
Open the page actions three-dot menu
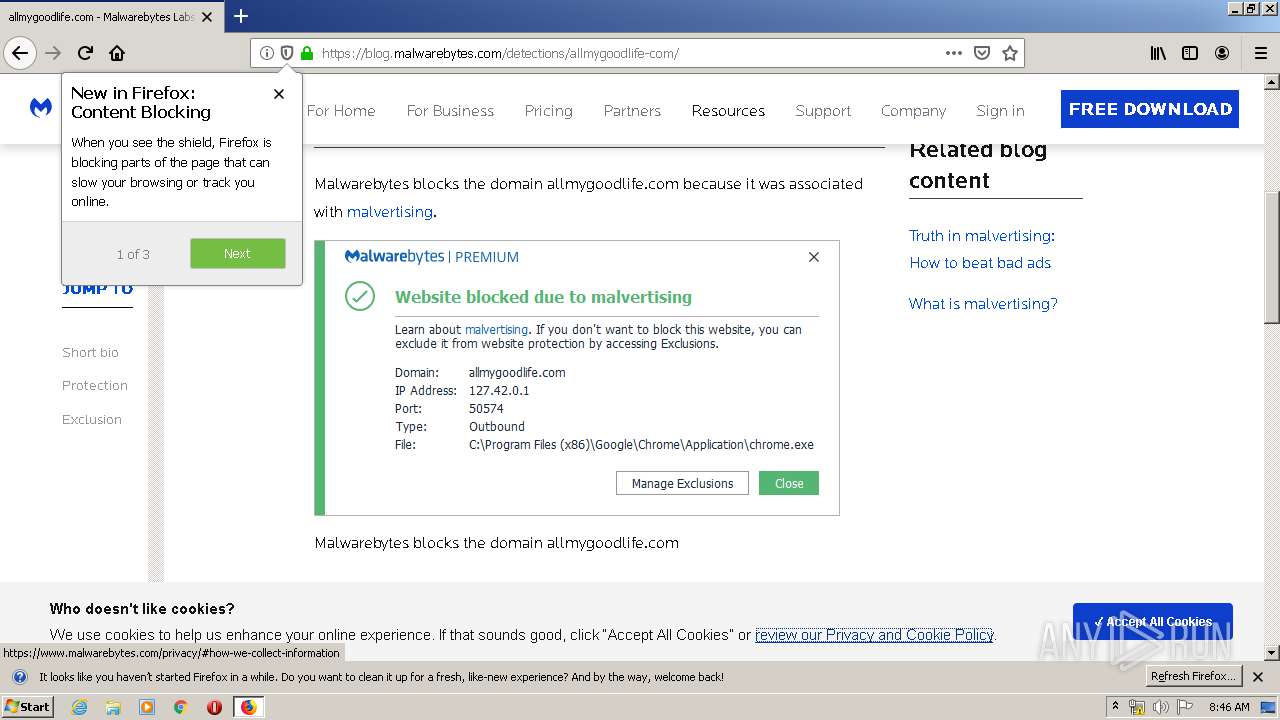[x=953, y=53]
